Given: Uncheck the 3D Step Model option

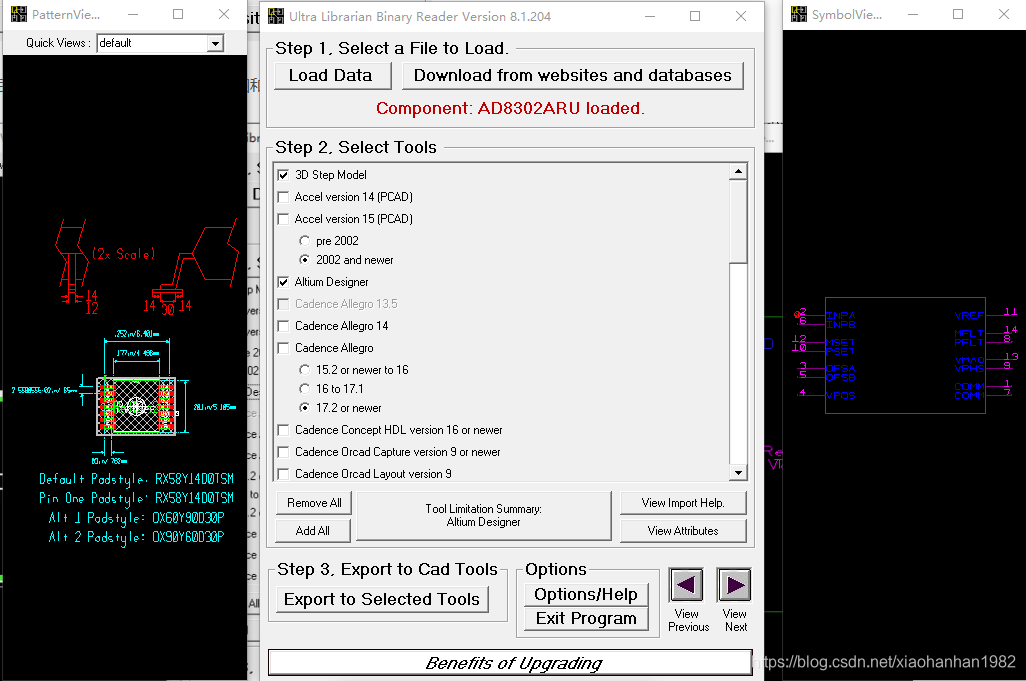Looking at the screenshot, I should [x=284, y=174].
